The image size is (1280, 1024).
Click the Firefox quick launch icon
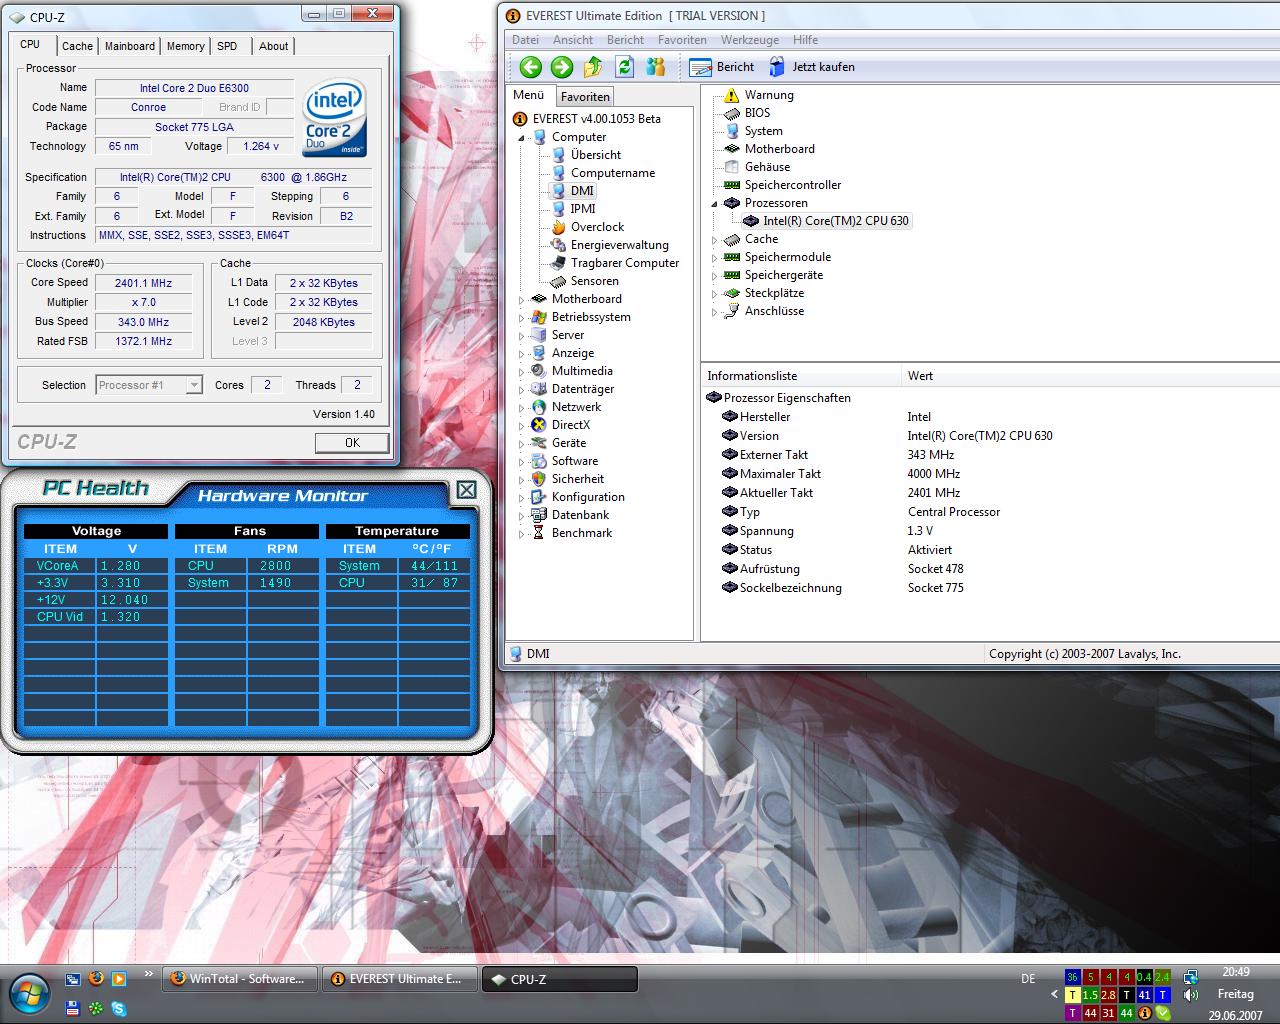point(96,979)
